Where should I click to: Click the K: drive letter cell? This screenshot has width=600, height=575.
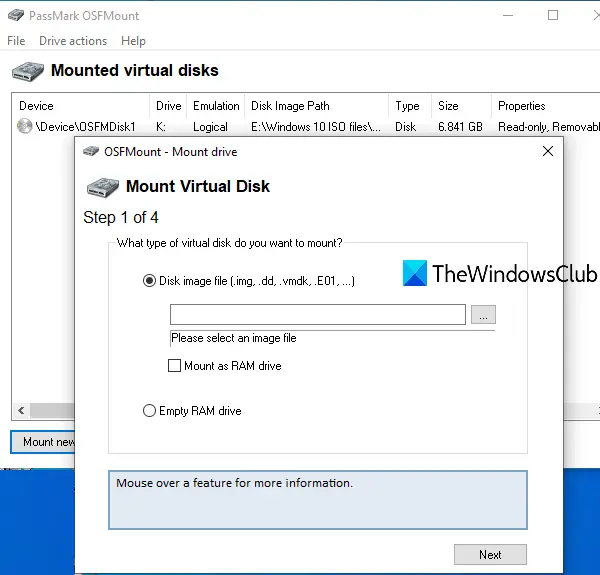[161, 127]
